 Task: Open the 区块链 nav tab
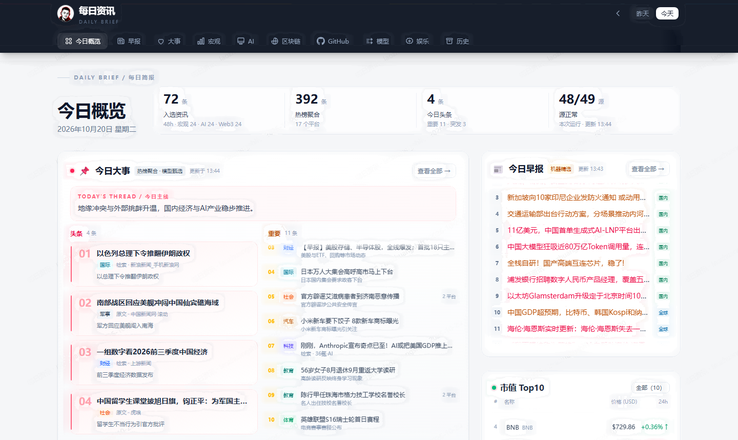pos(286,41)
